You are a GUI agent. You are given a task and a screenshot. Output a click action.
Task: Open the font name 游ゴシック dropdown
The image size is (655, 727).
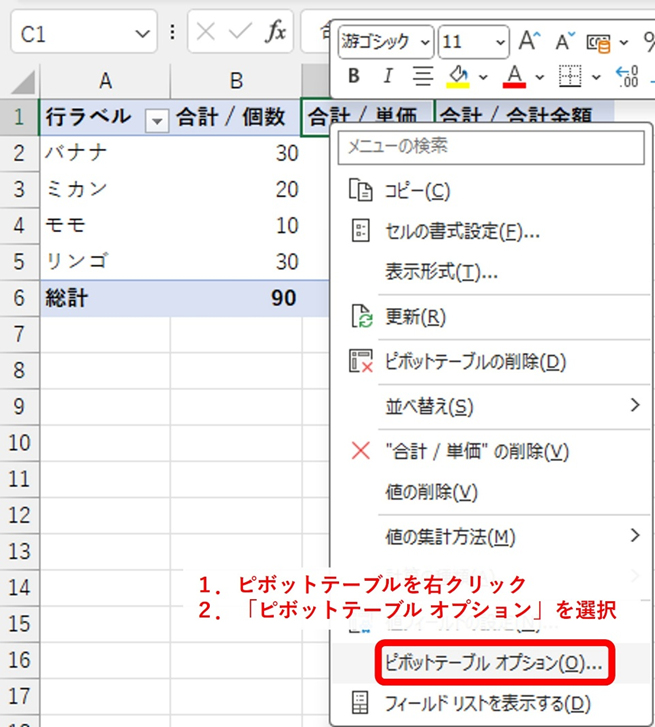coord(425,42)
